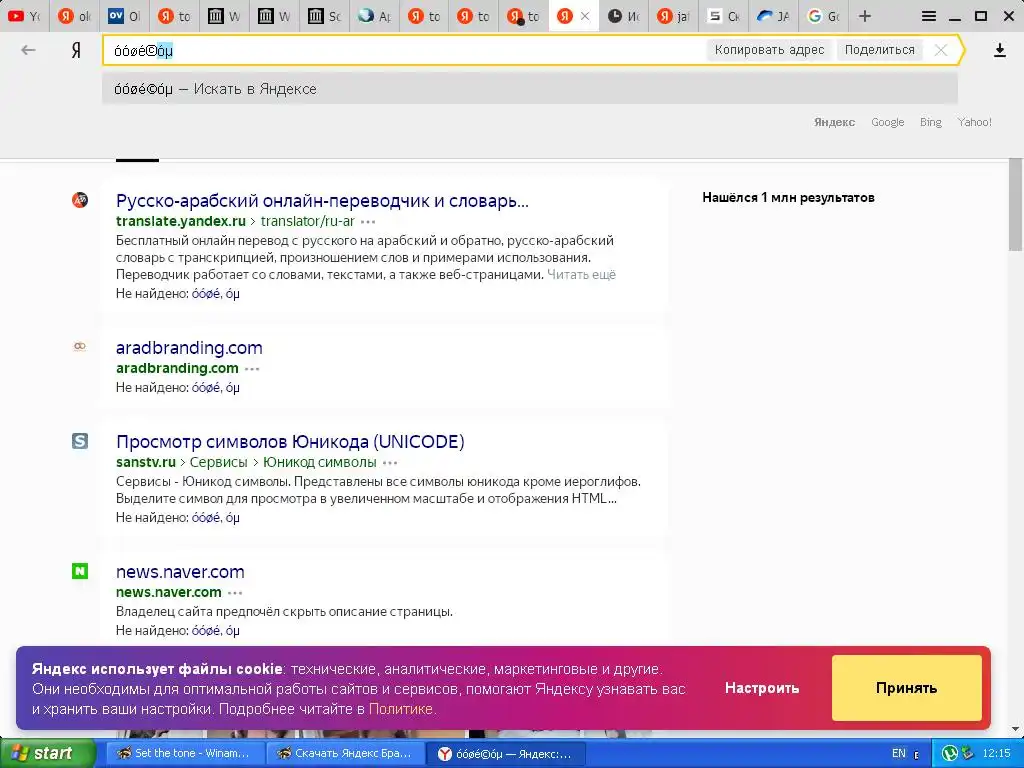The image size is (1024, 768).
Task: Click 'Настроить' in cookie banner
Action: (761, 688)
